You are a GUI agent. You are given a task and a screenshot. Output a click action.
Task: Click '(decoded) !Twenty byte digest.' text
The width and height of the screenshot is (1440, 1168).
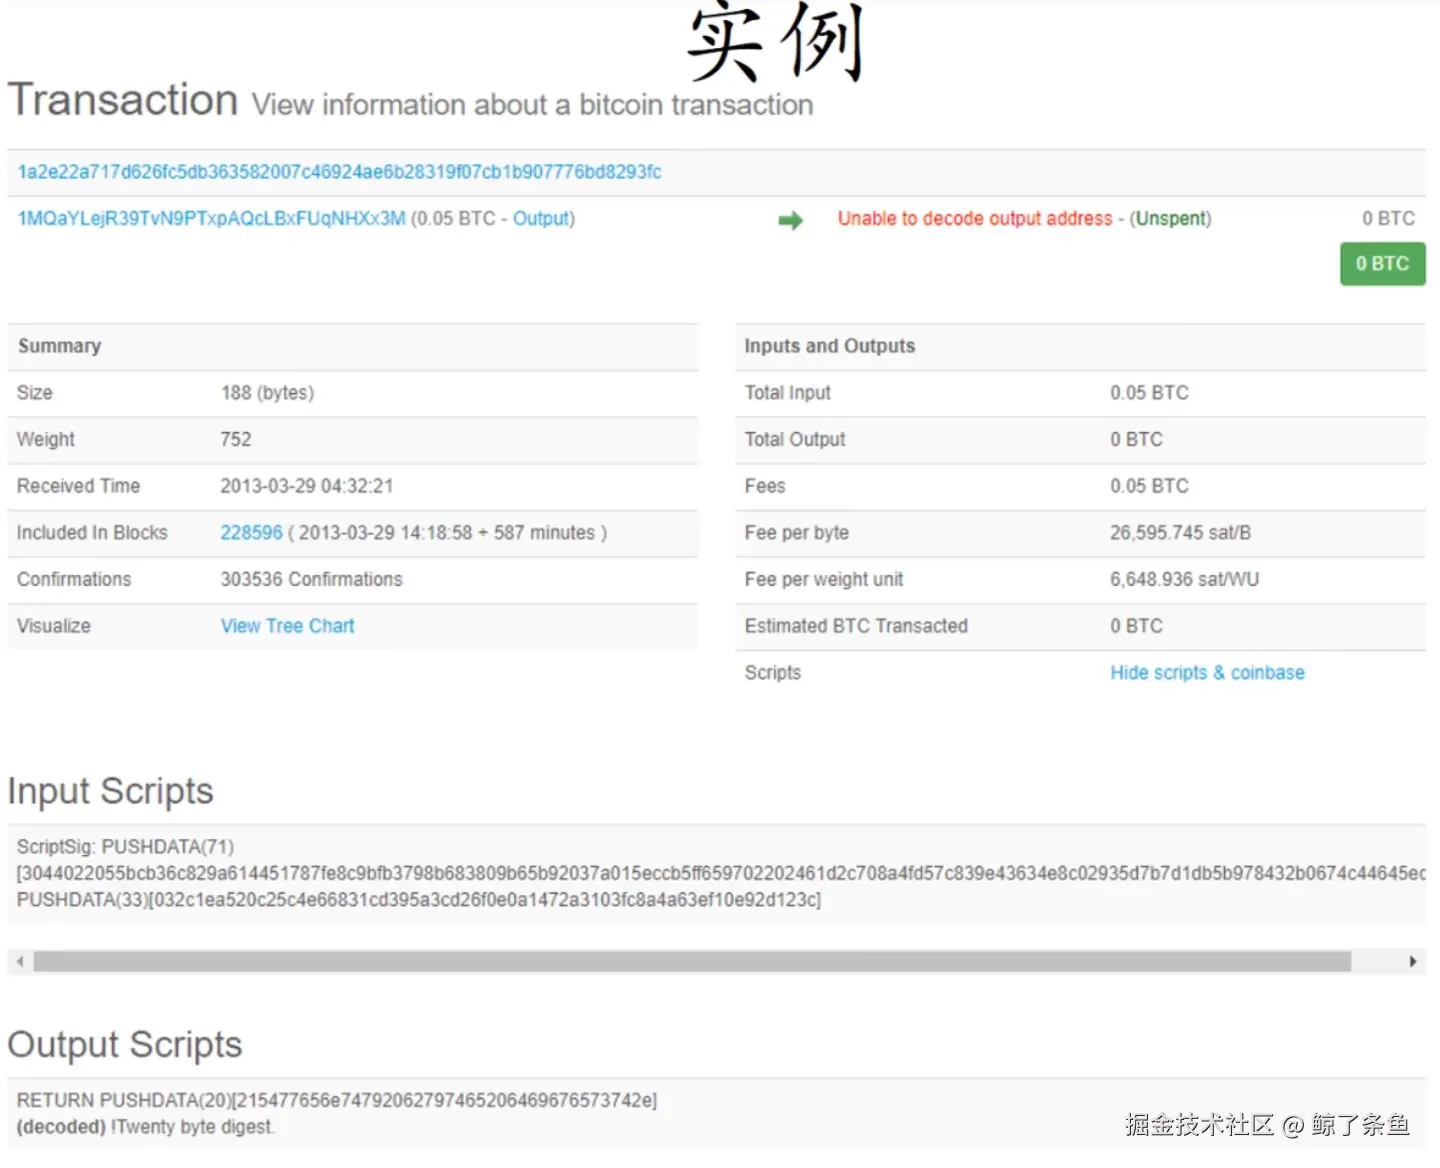145,1127
